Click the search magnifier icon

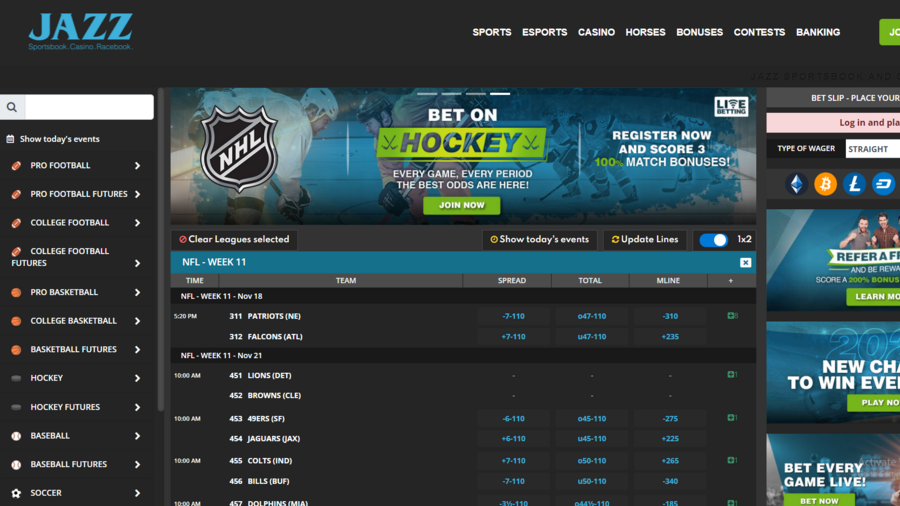pos(12,107)
